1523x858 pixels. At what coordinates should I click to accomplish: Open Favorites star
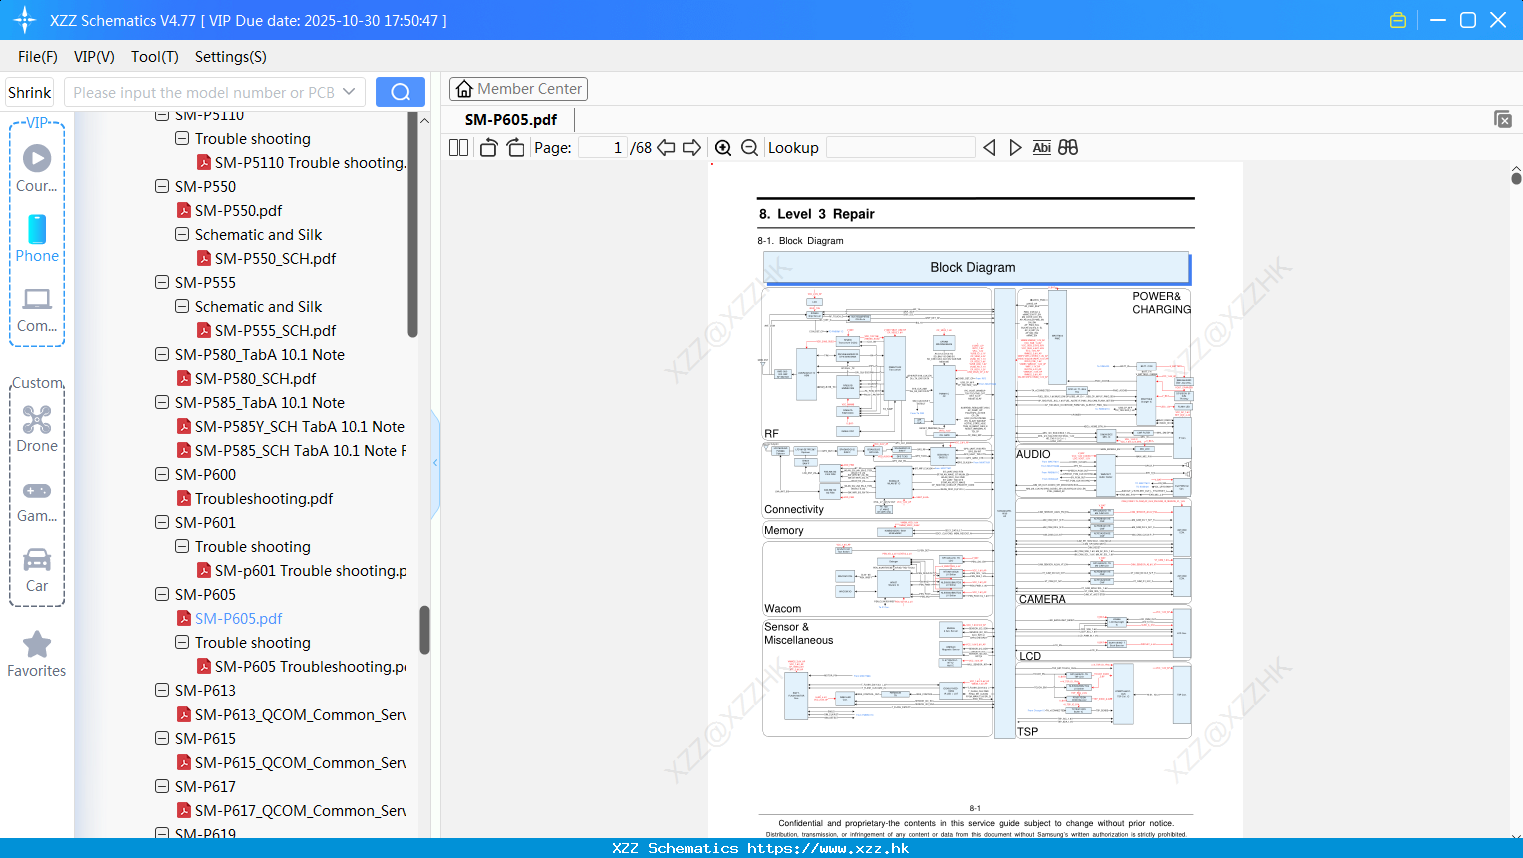[x=37, y=654]
